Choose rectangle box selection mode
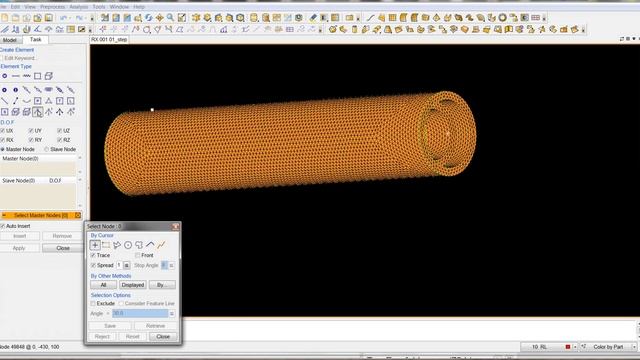Screen dimensions: 640x360 pyautogui.click(x=106, y=245)
